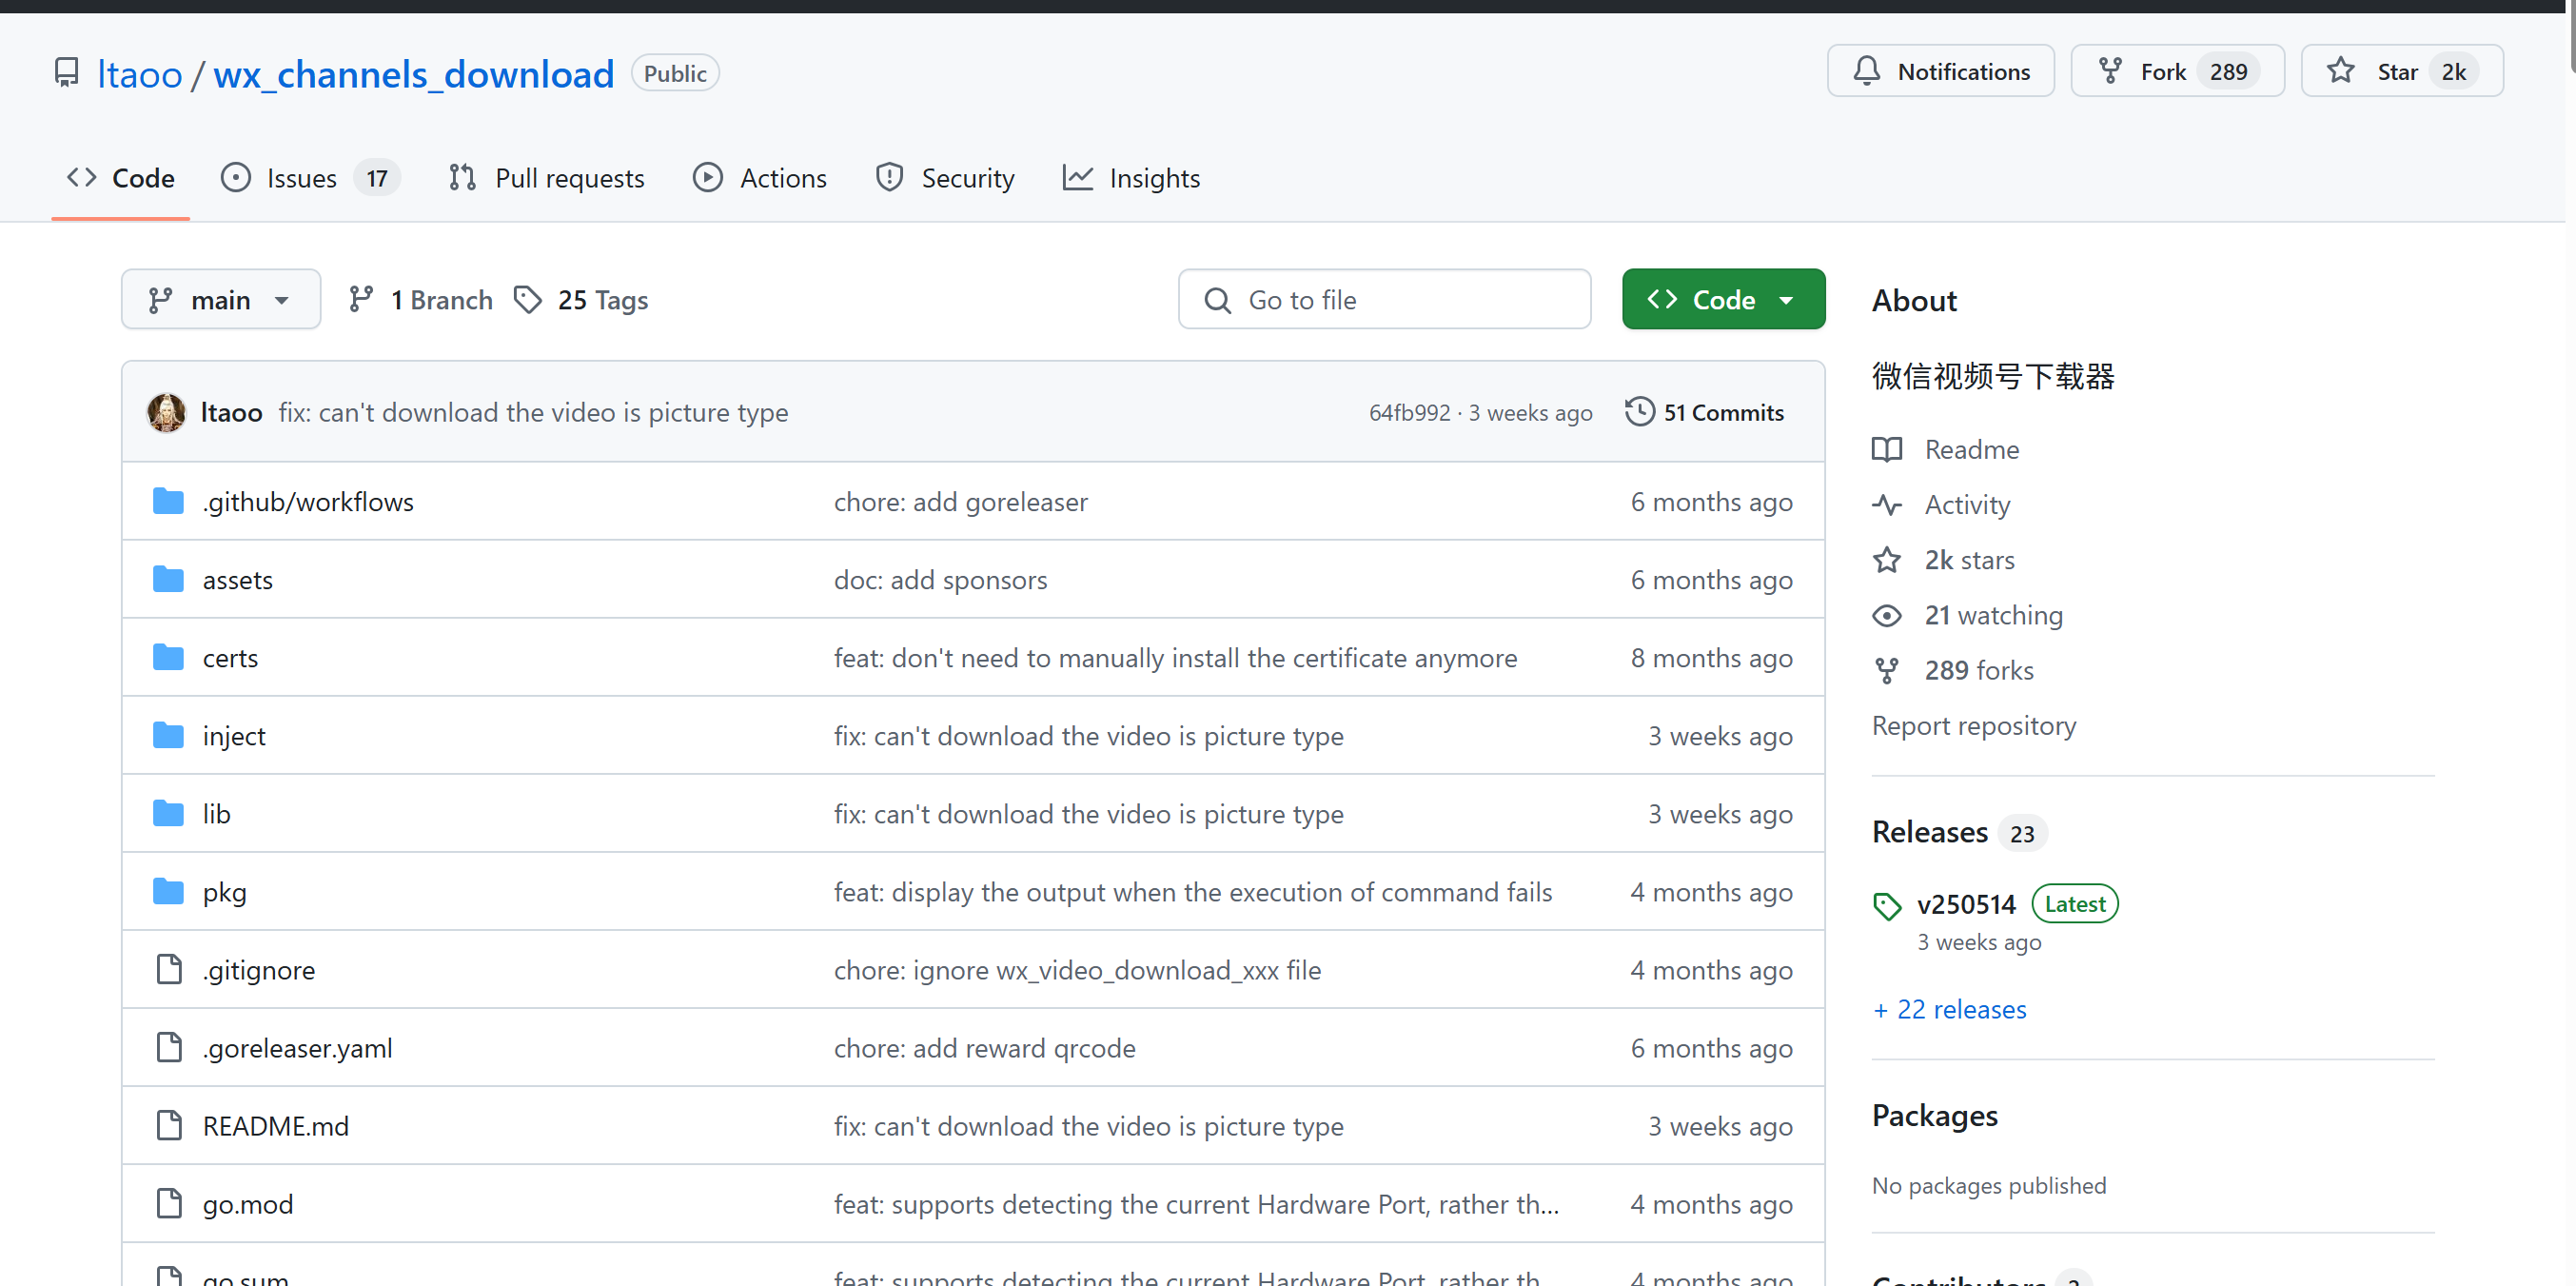2576x1286 pixels.
Task: Switch to the Code tab
Action: coord(121,178)
